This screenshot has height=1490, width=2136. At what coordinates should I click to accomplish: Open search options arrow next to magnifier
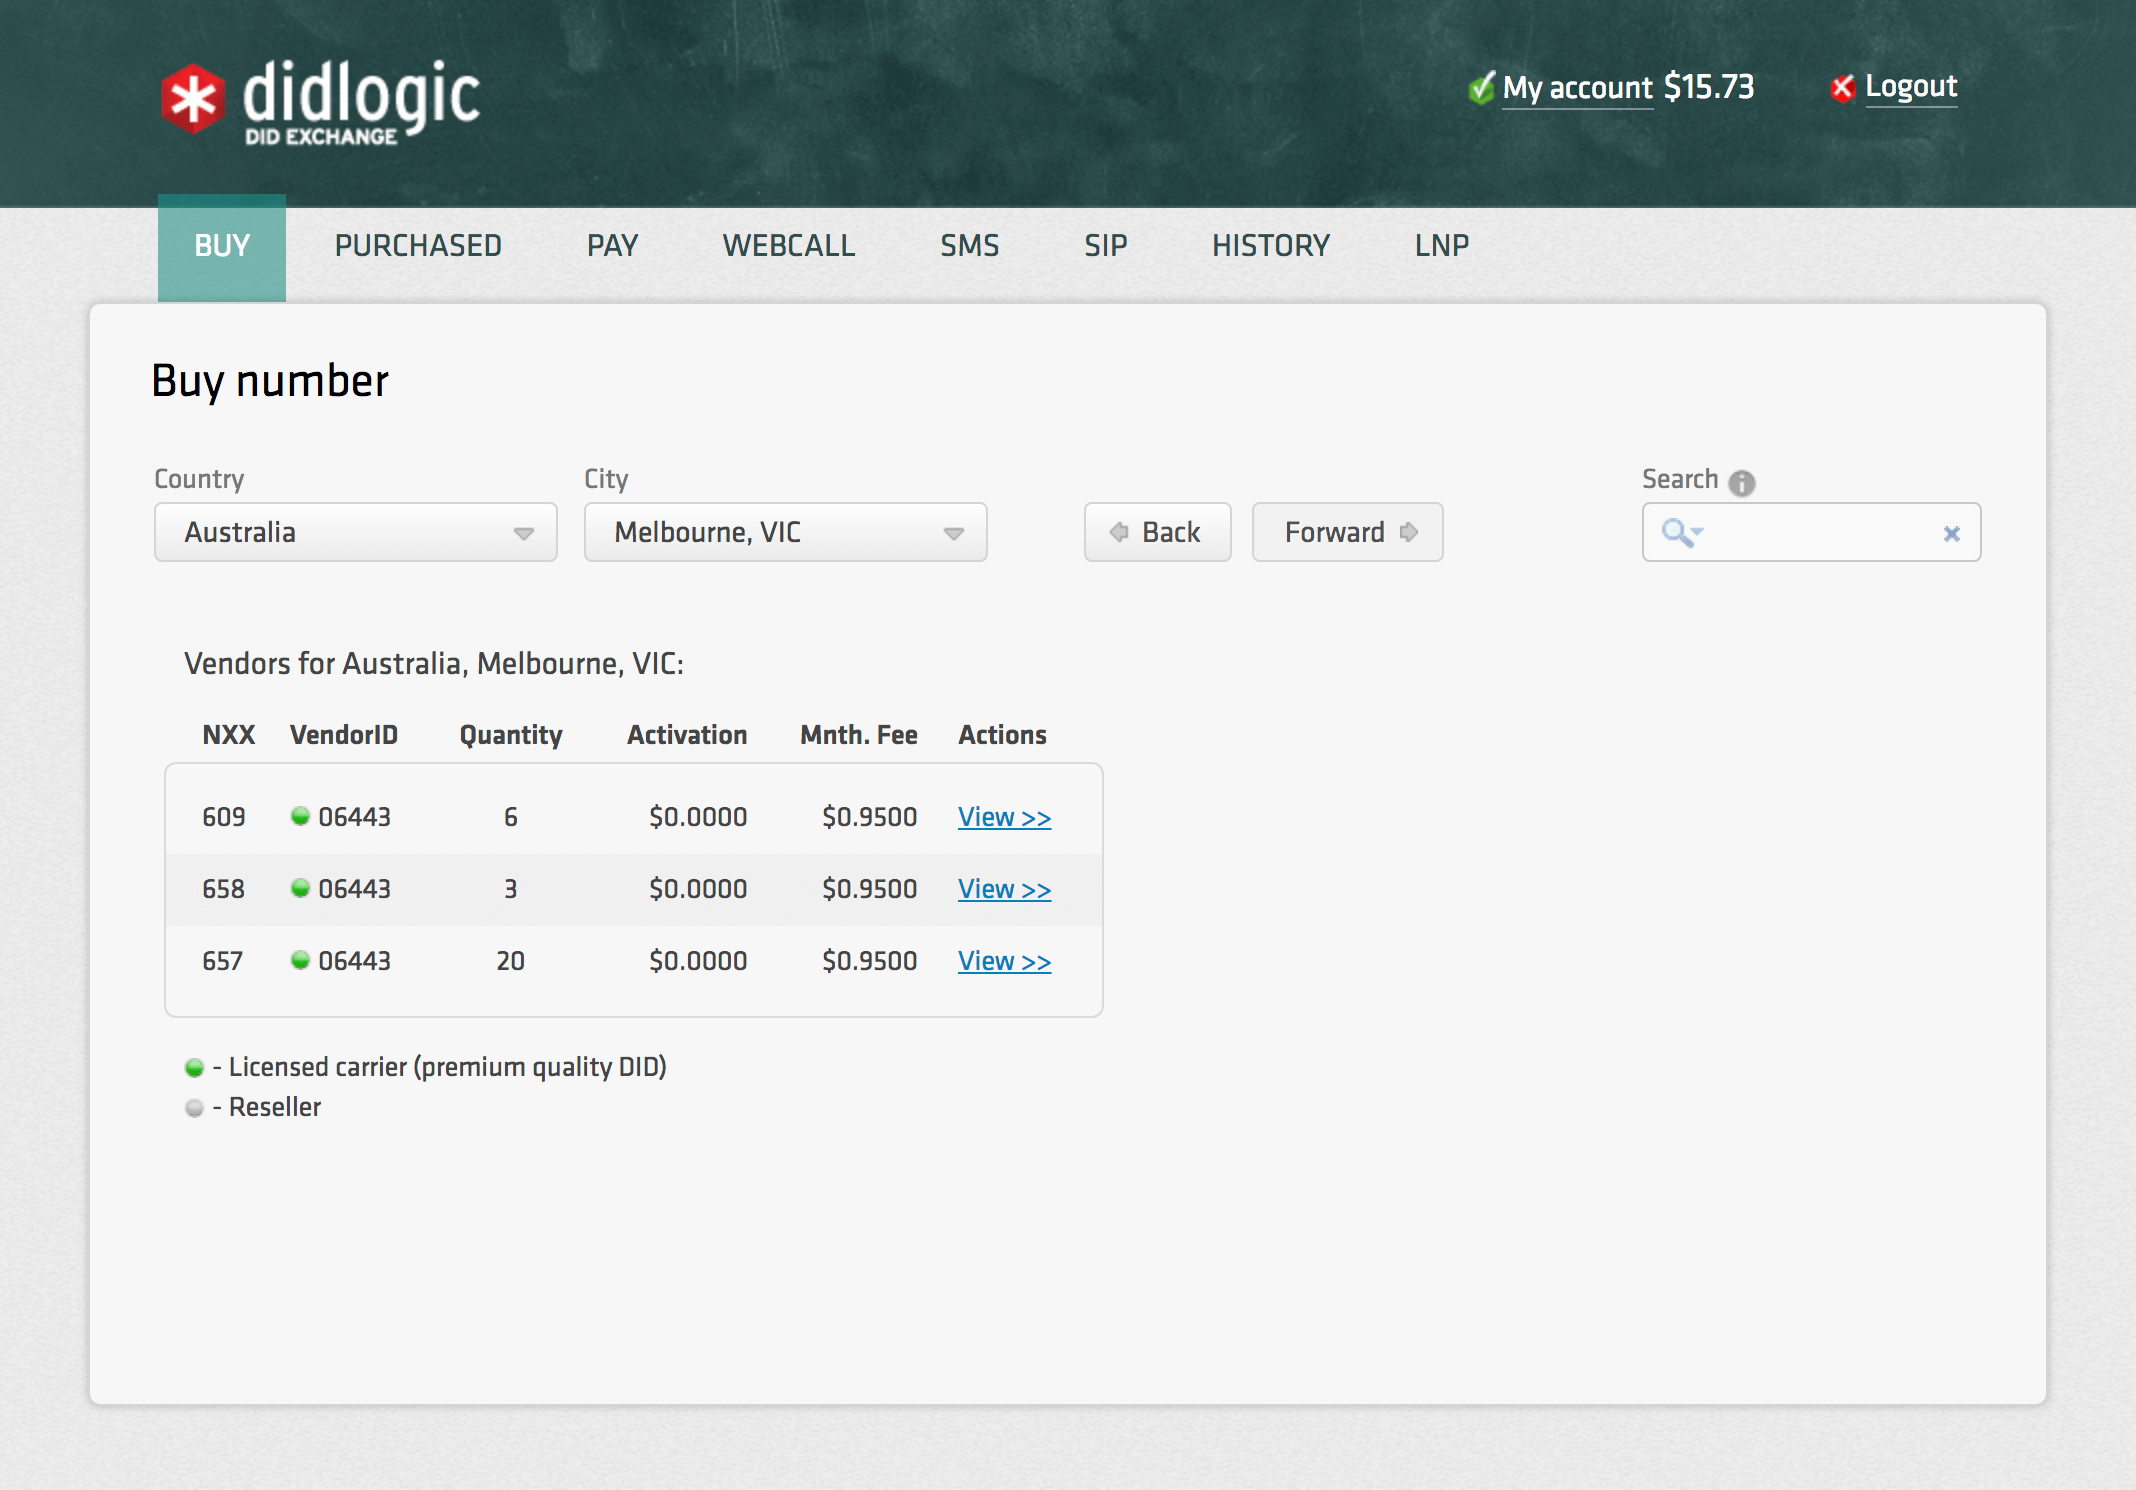[x=1697, y=532]
